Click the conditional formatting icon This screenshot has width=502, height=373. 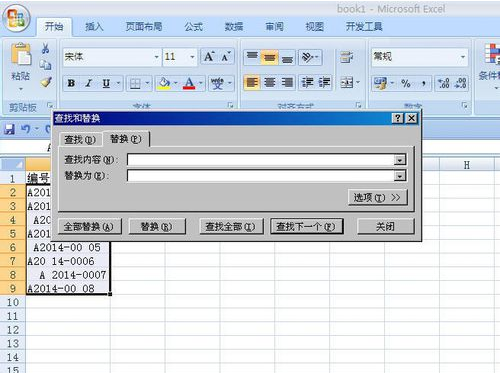point(491,54)
